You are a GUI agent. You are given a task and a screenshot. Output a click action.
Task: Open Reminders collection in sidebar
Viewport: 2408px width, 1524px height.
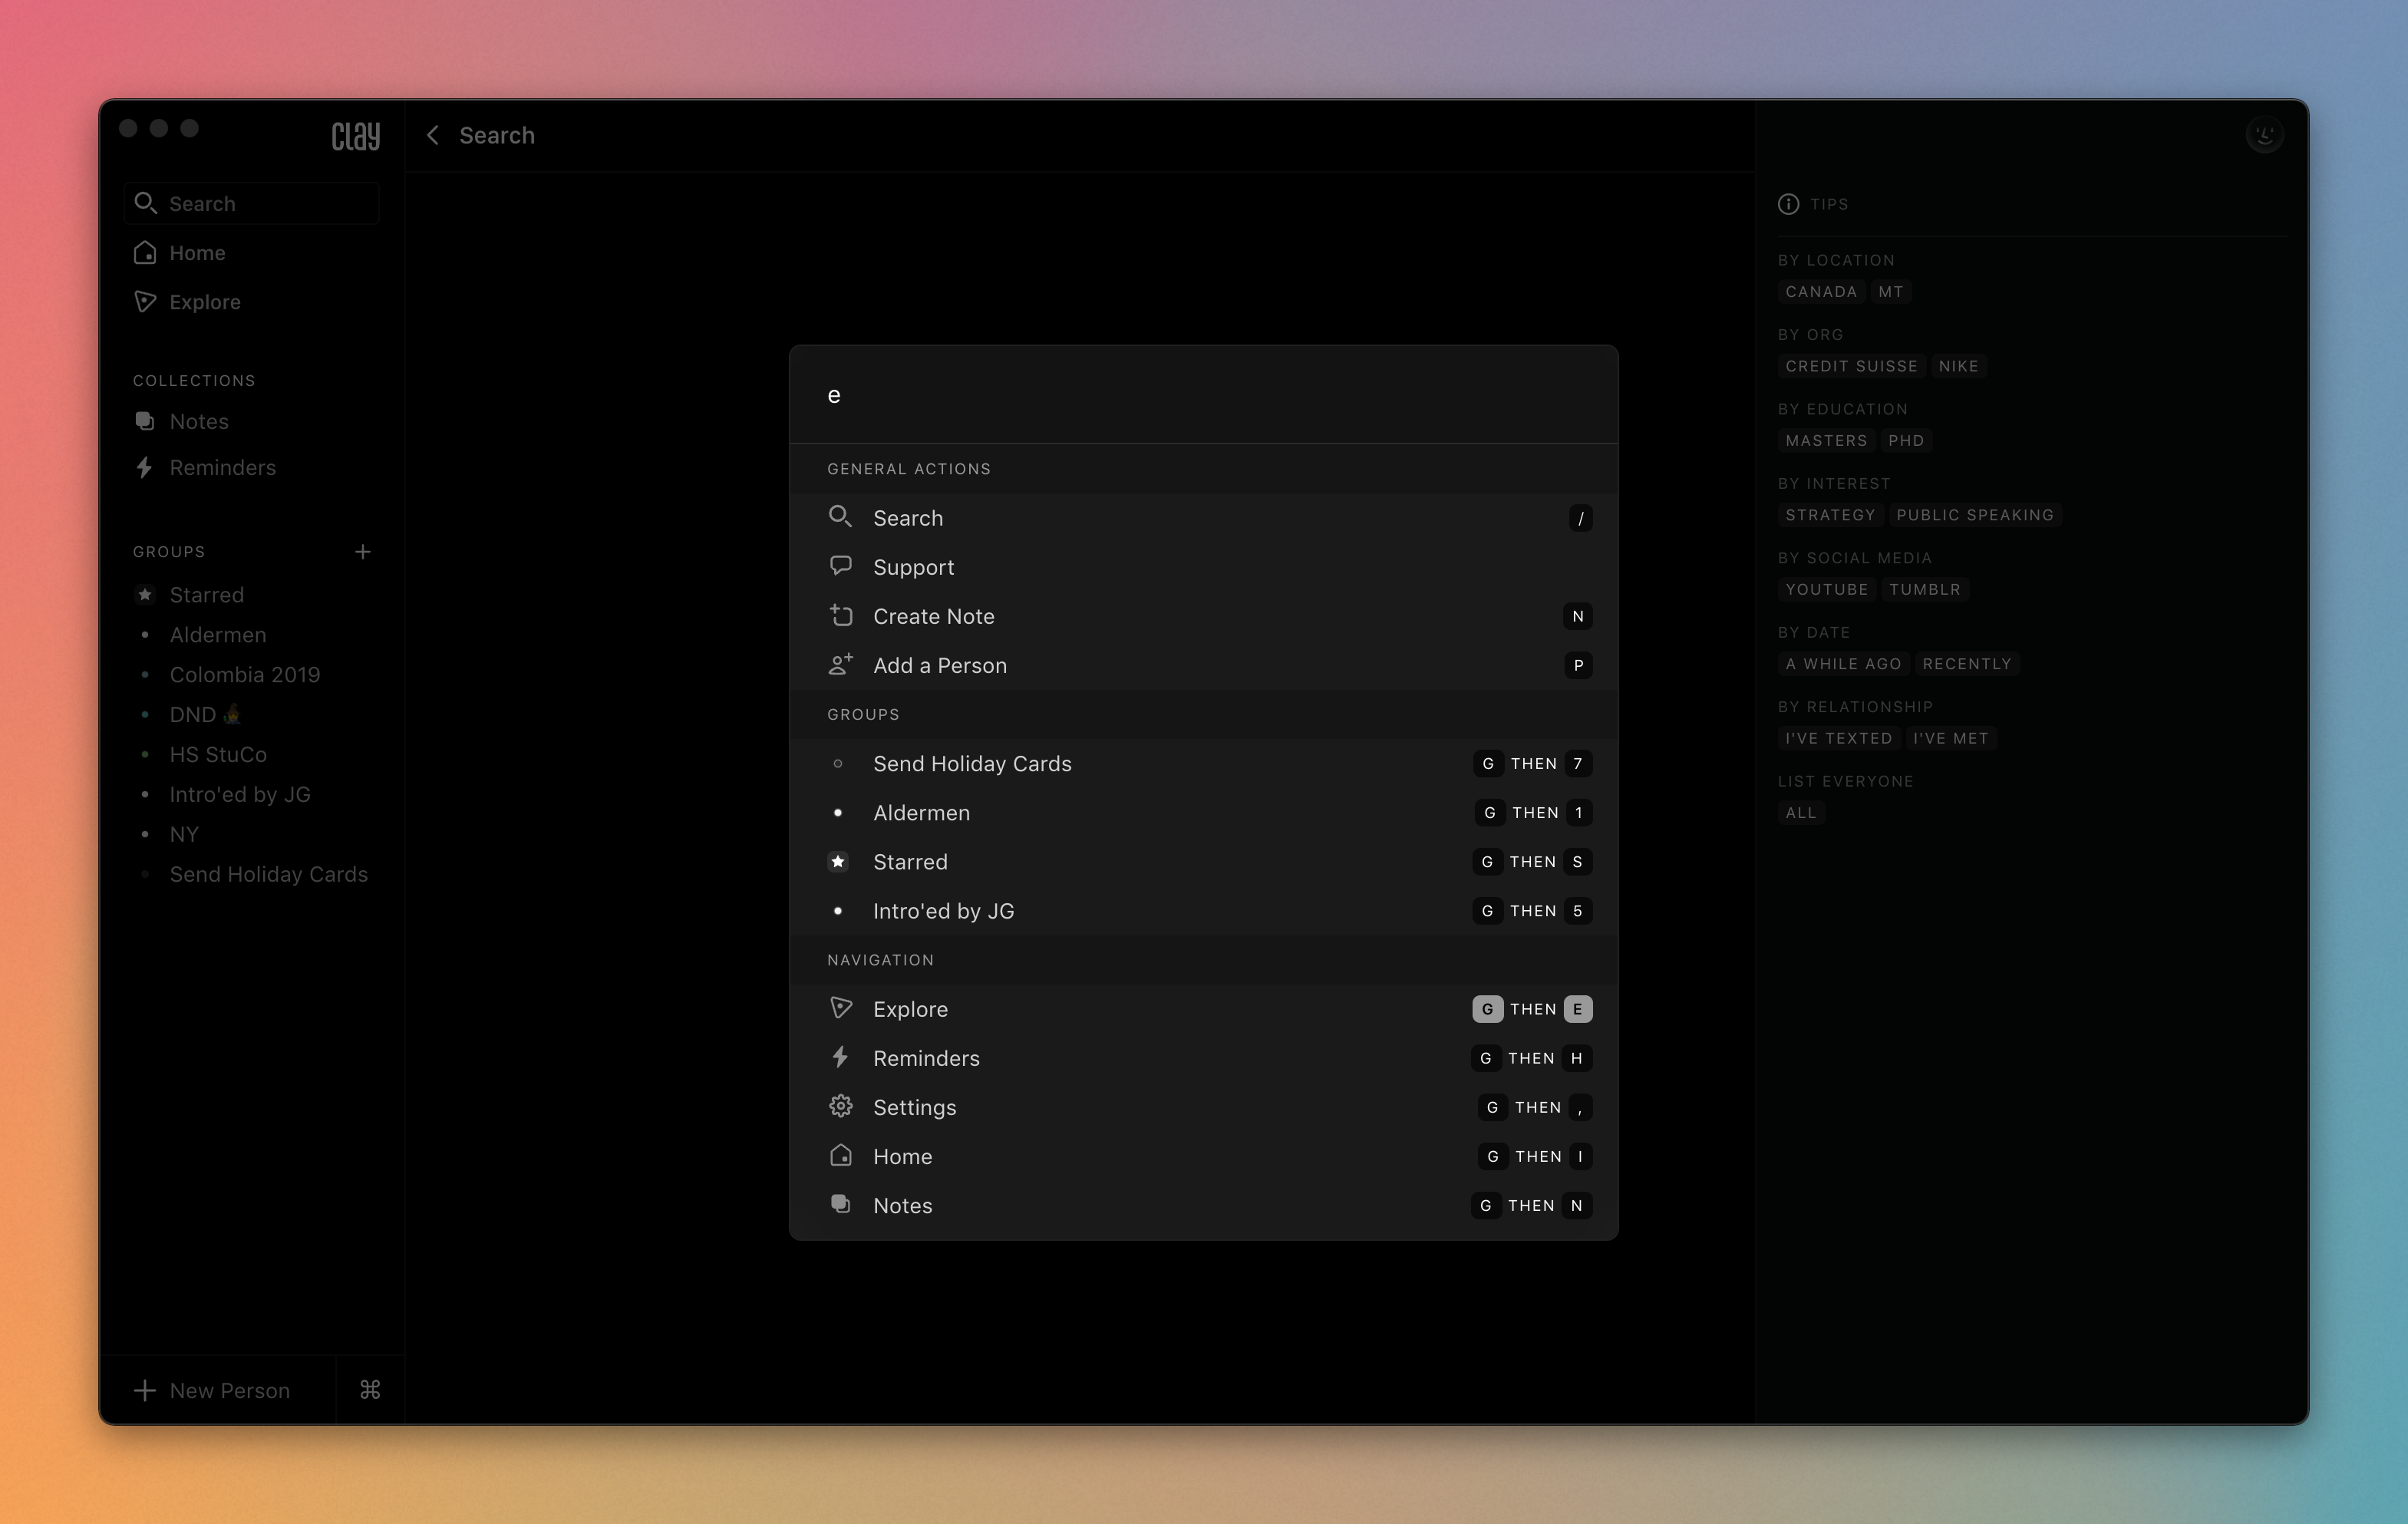pyautogui.click(x=222, y=468)
